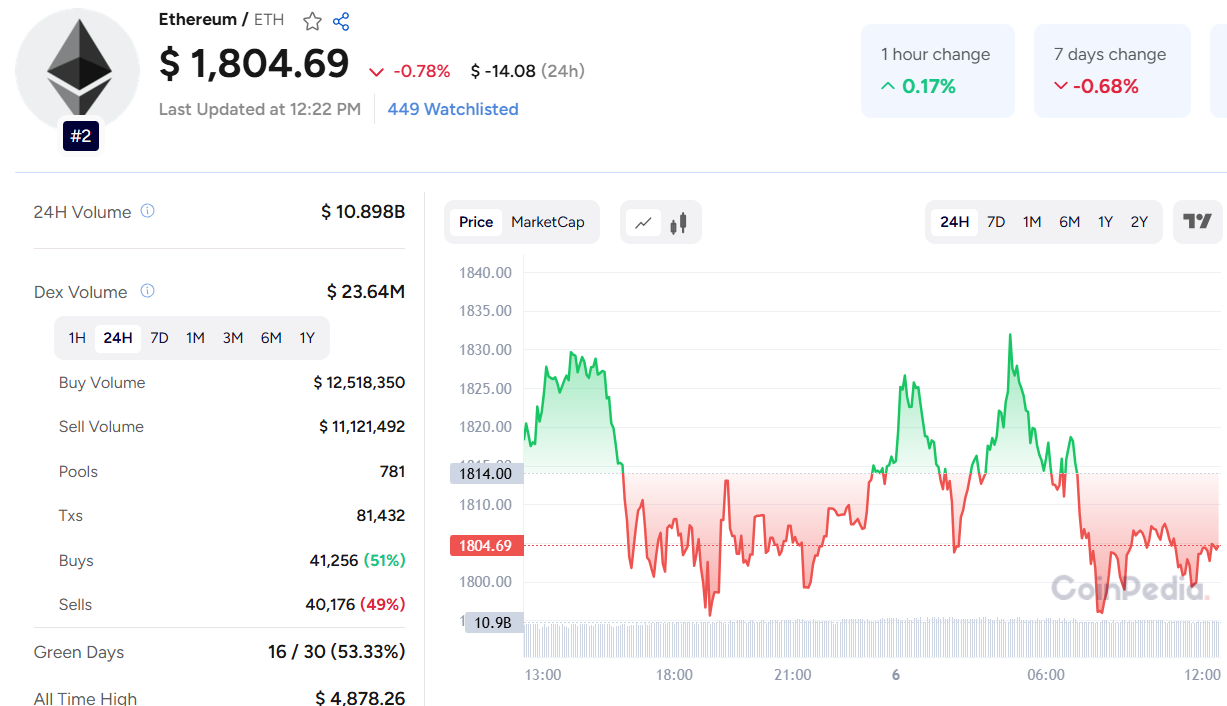This screenshot has width=1227, height=706.
Task: Click the $ 1,804.69 headline price
Action: click(254, 64)
